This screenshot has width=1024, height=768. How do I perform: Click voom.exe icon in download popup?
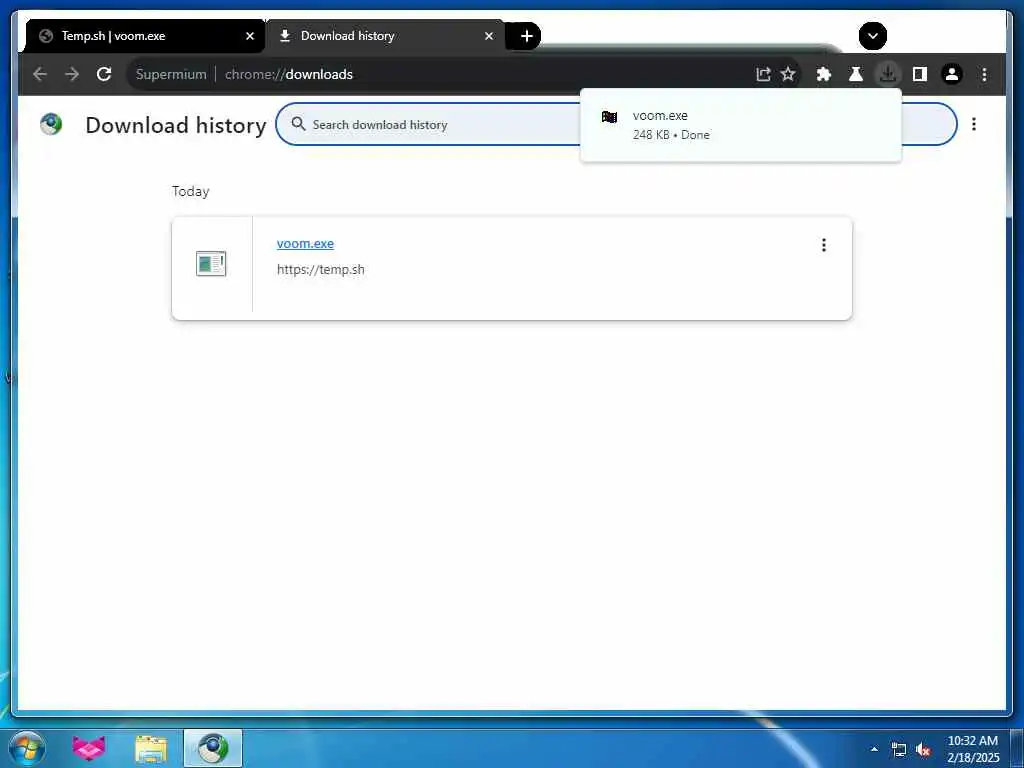pos(609,117)
